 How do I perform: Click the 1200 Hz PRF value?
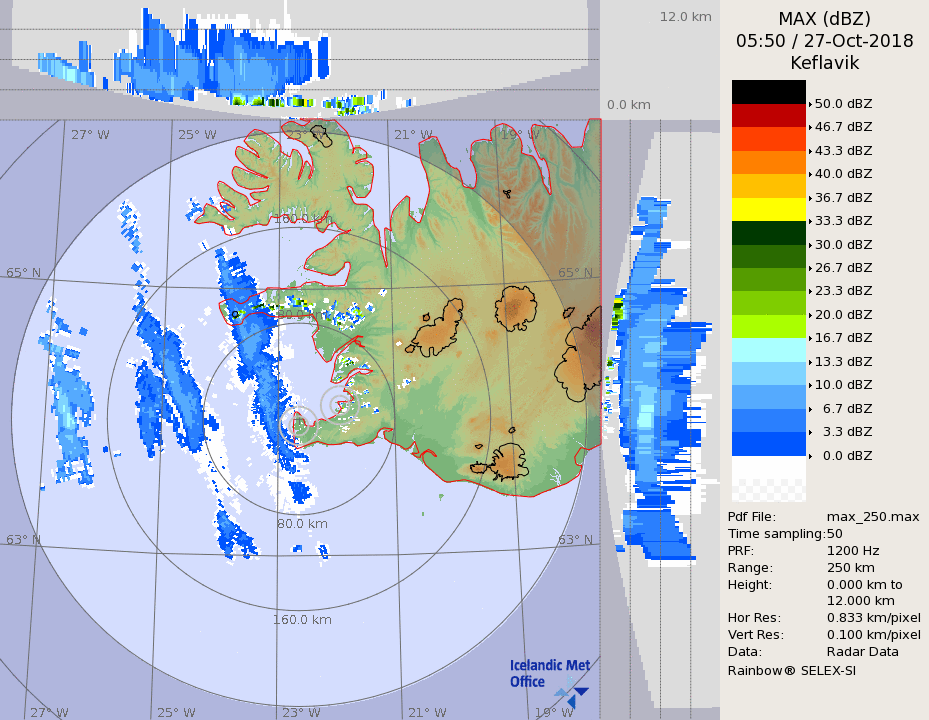tap(853, 550)
